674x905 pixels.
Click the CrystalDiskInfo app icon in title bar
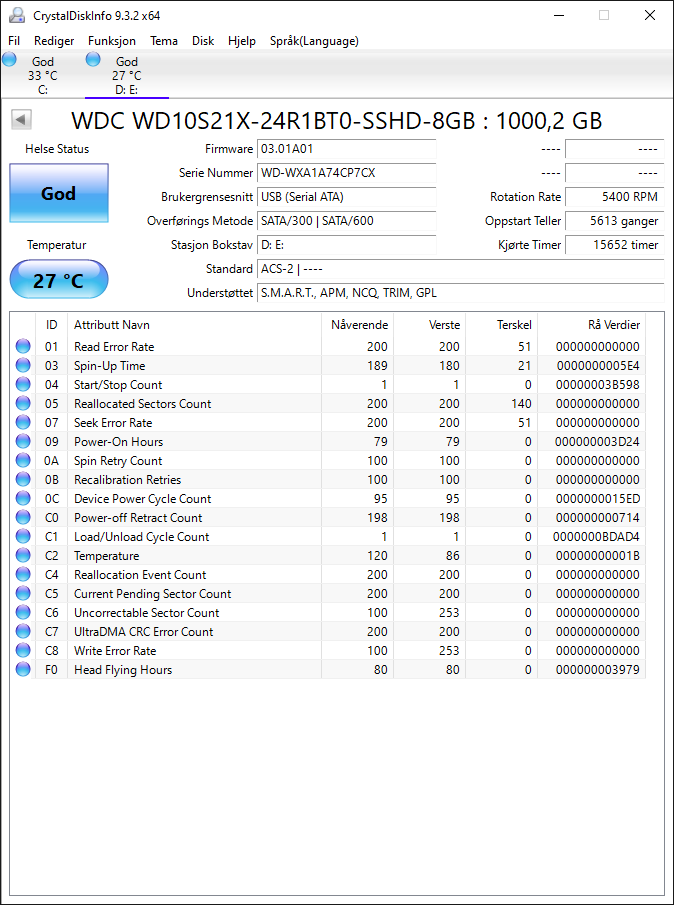(x=17, y=16)
